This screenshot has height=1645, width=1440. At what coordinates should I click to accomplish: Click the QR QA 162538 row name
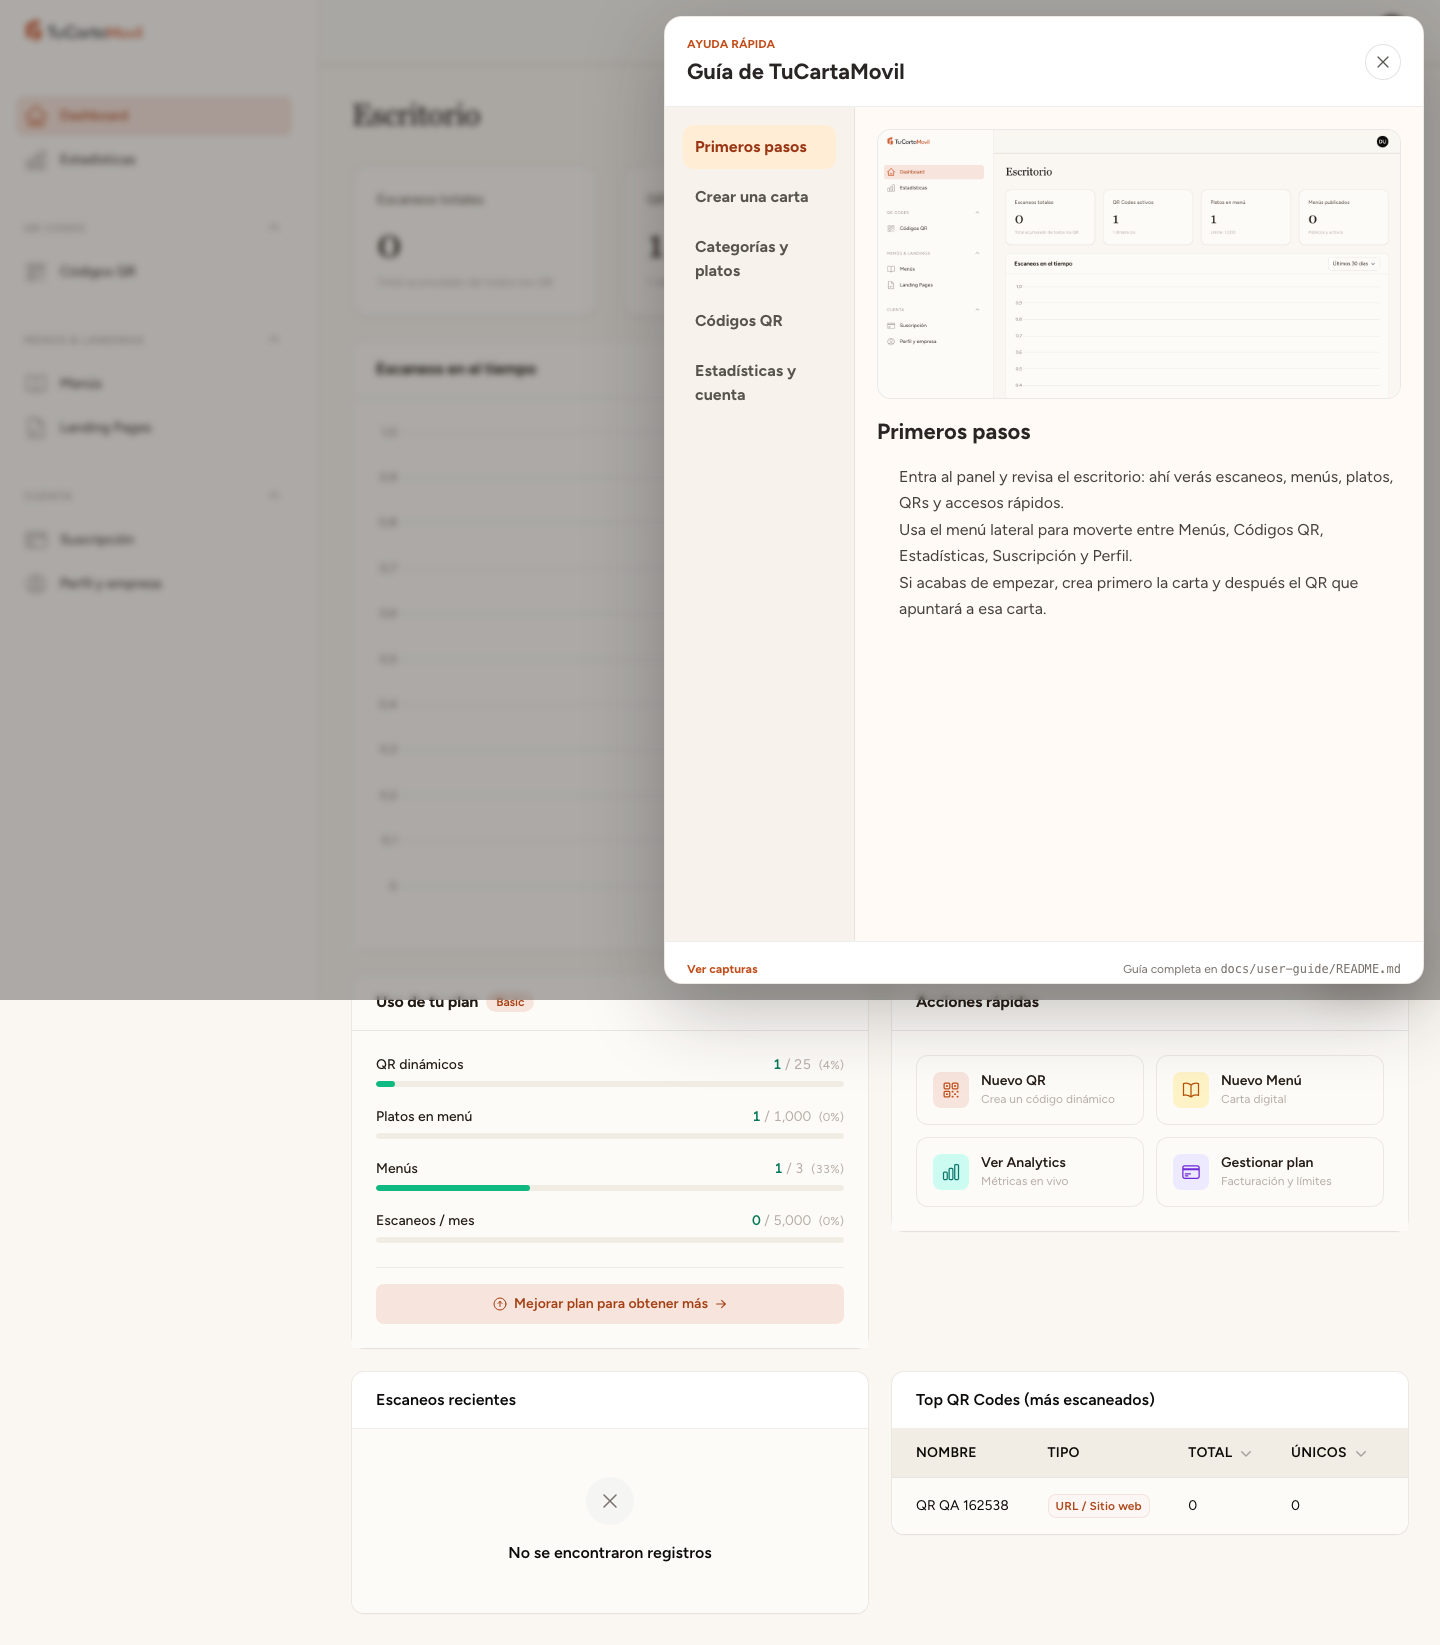tap(962, 1506)
